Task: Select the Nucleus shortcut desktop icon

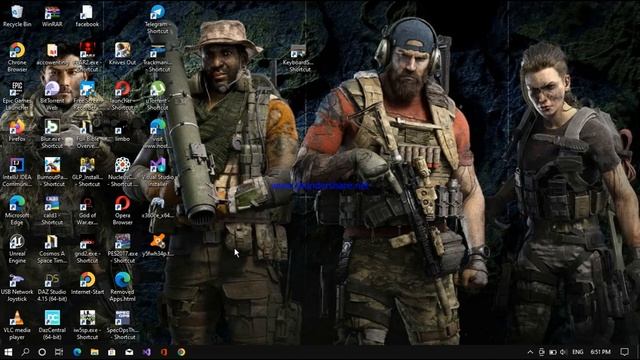Action: tap(122, 172)
